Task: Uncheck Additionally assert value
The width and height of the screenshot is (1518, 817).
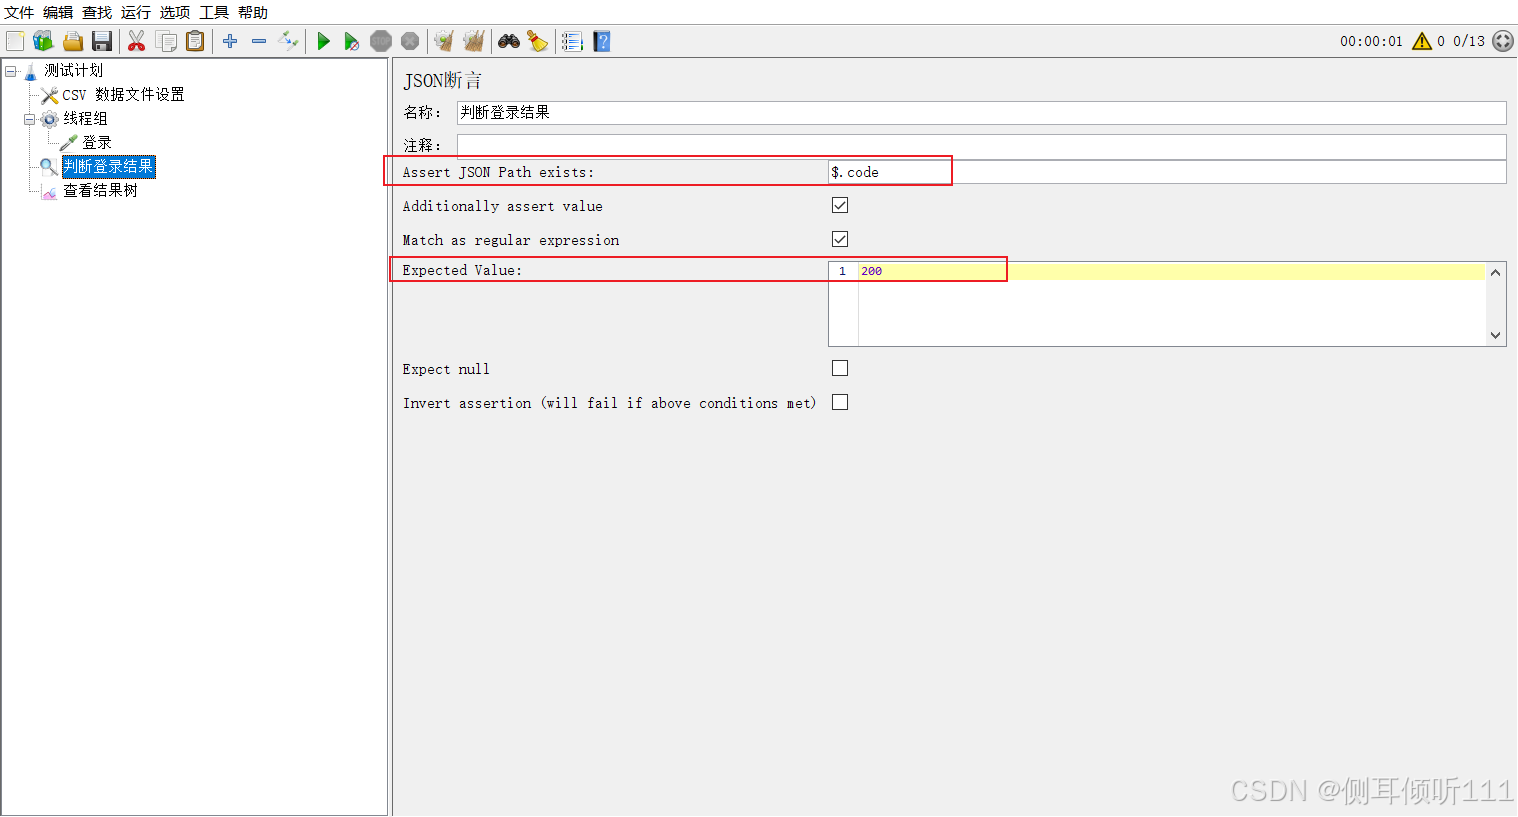Action: (840, 205)
